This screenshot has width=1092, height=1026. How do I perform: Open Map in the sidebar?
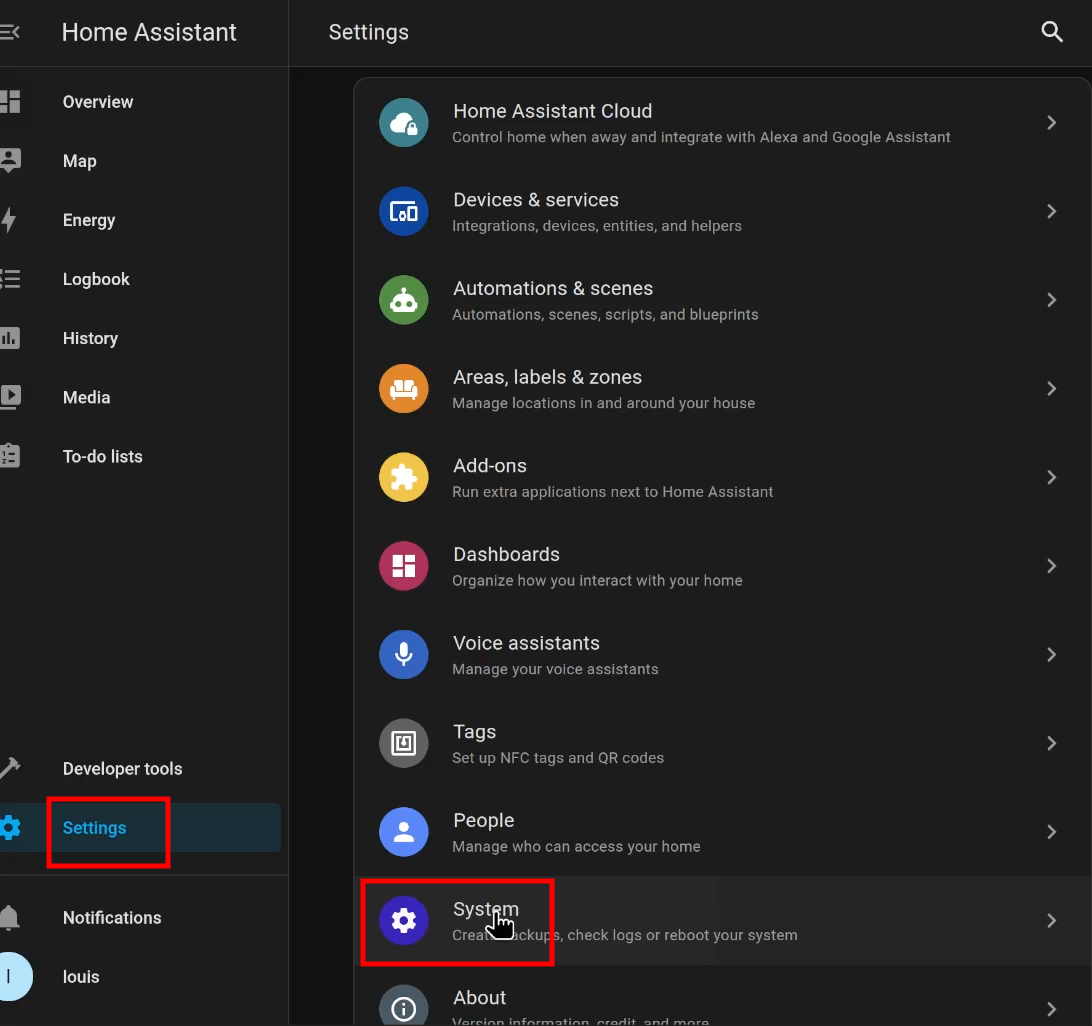[x=141, y=161]
